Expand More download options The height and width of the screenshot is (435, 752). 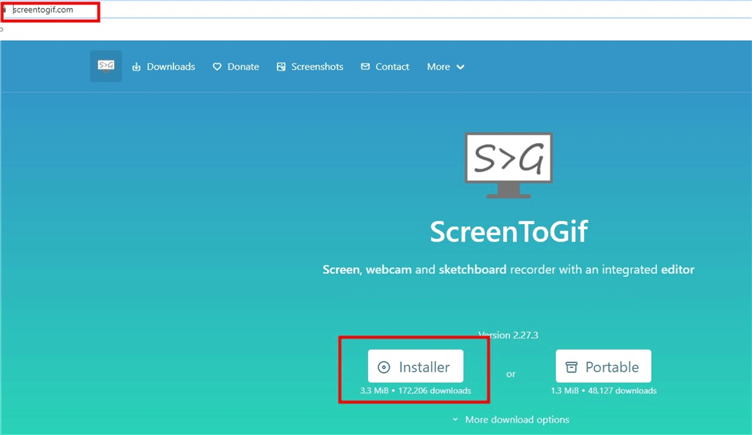(x=511, y=420)
